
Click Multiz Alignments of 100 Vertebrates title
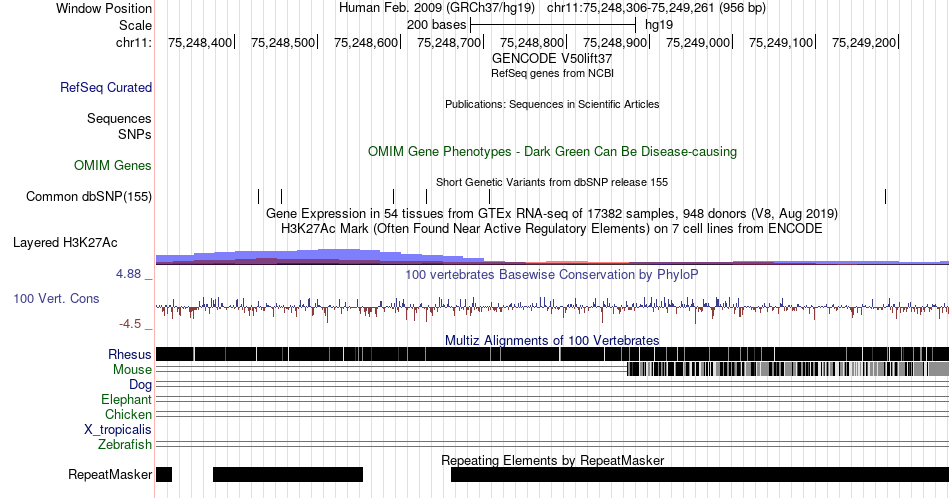click(552, 340)
